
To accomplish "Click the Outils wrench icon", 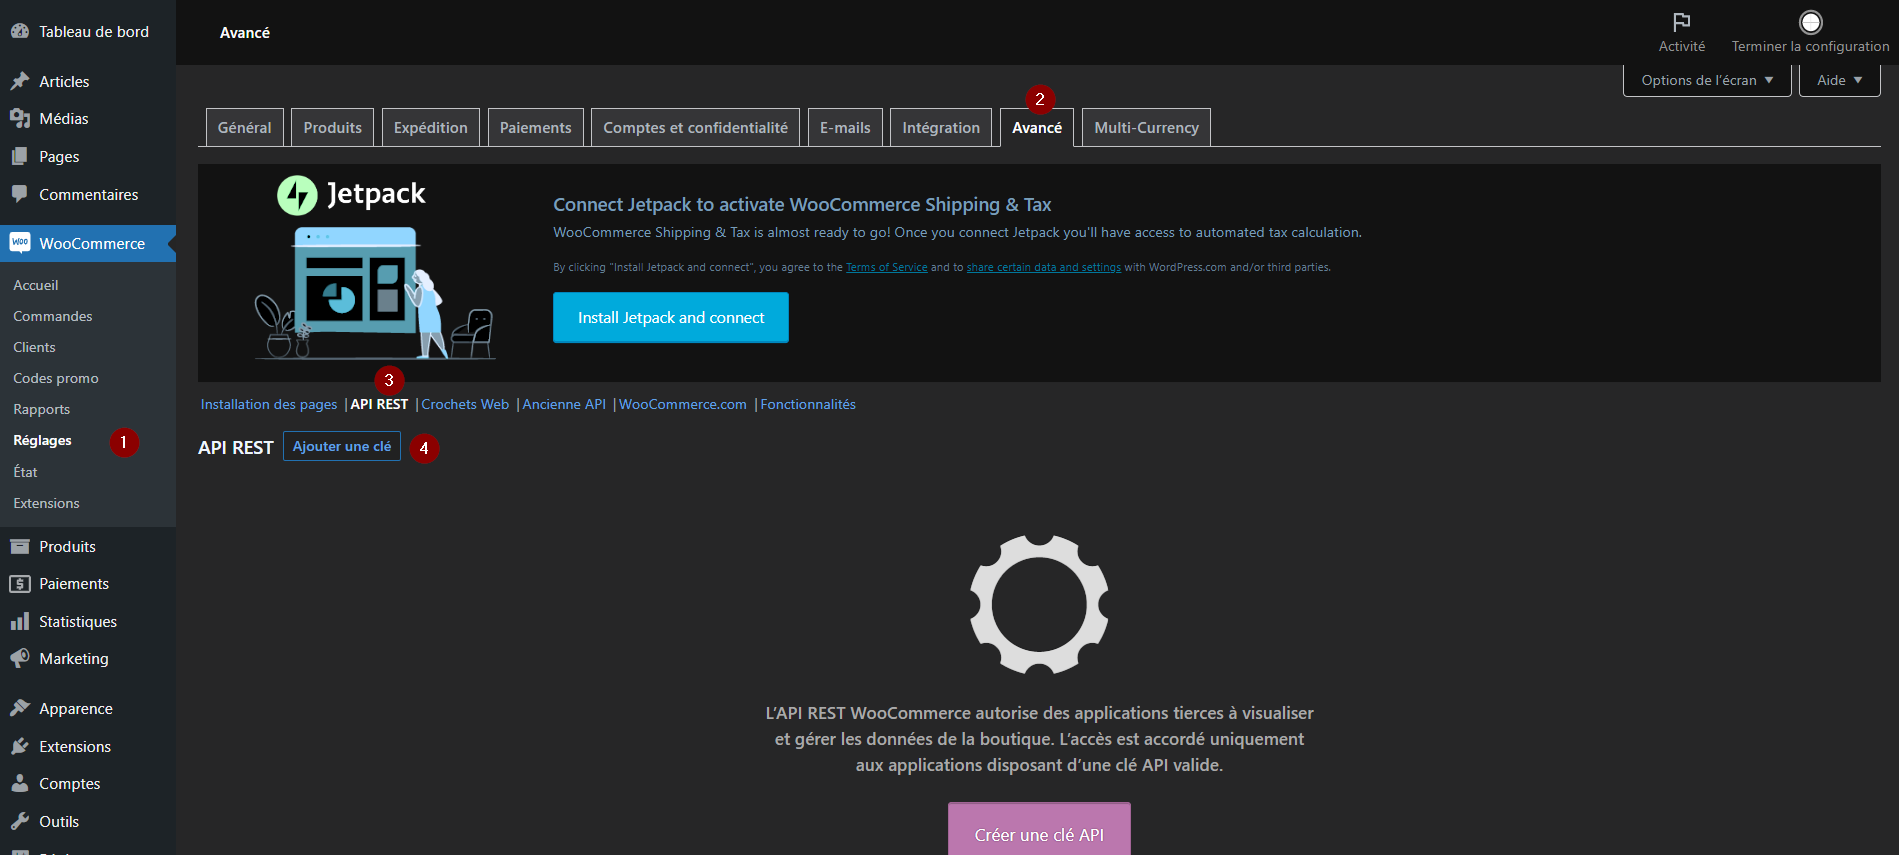I will (20, 821).
